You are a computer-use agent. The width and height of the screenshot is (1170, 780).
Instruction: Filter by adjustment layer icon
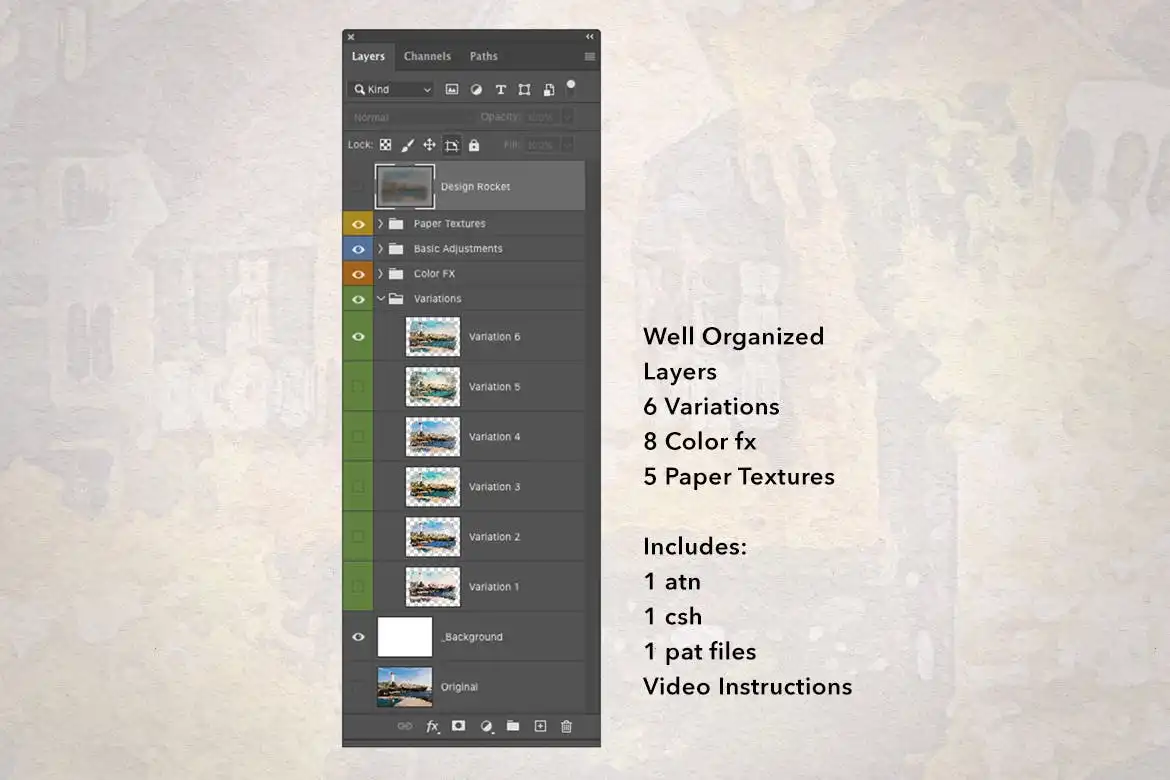coord(476,90)
